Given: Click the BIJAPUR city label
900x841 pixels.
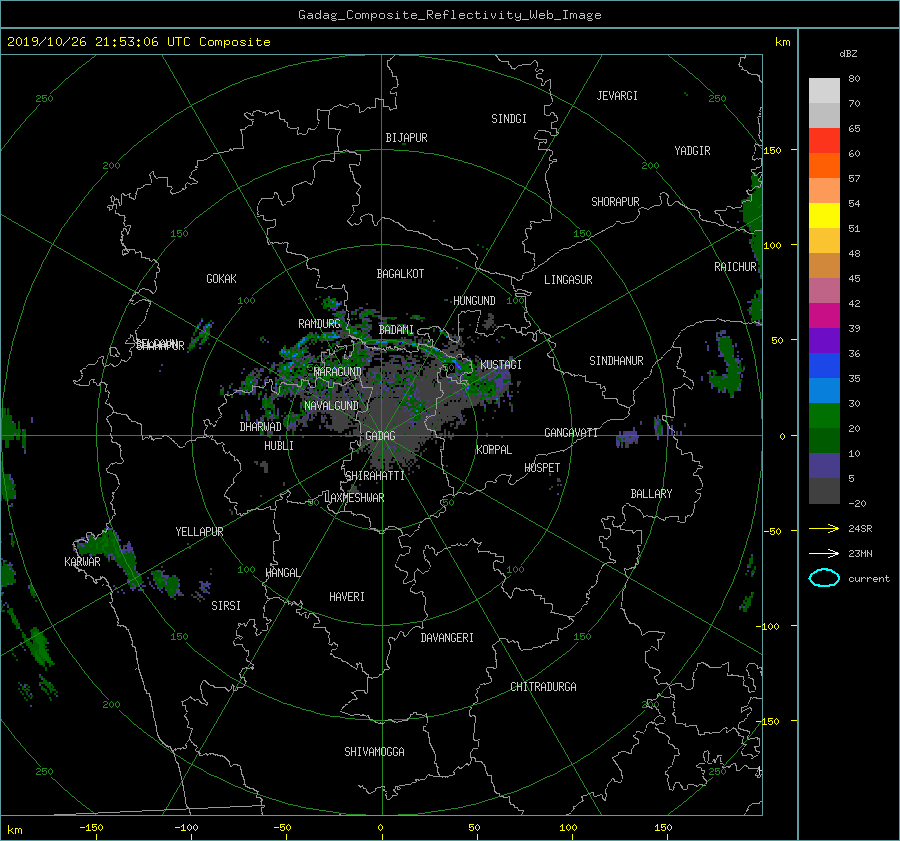Looking at the screenshot, I should coord(406,138).
